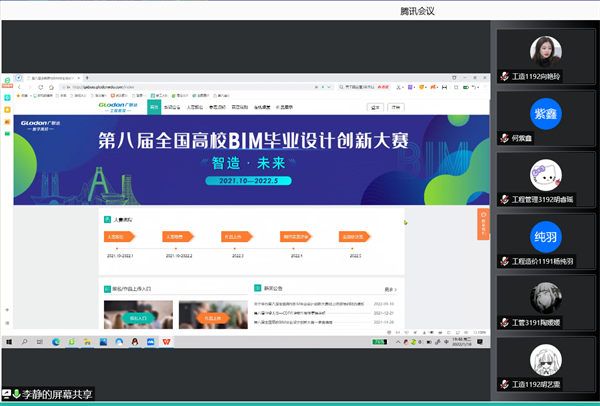The image size is (600, 406).
Task: Click the Glodon 广联达 logo in site header
Action: point(118,107)
